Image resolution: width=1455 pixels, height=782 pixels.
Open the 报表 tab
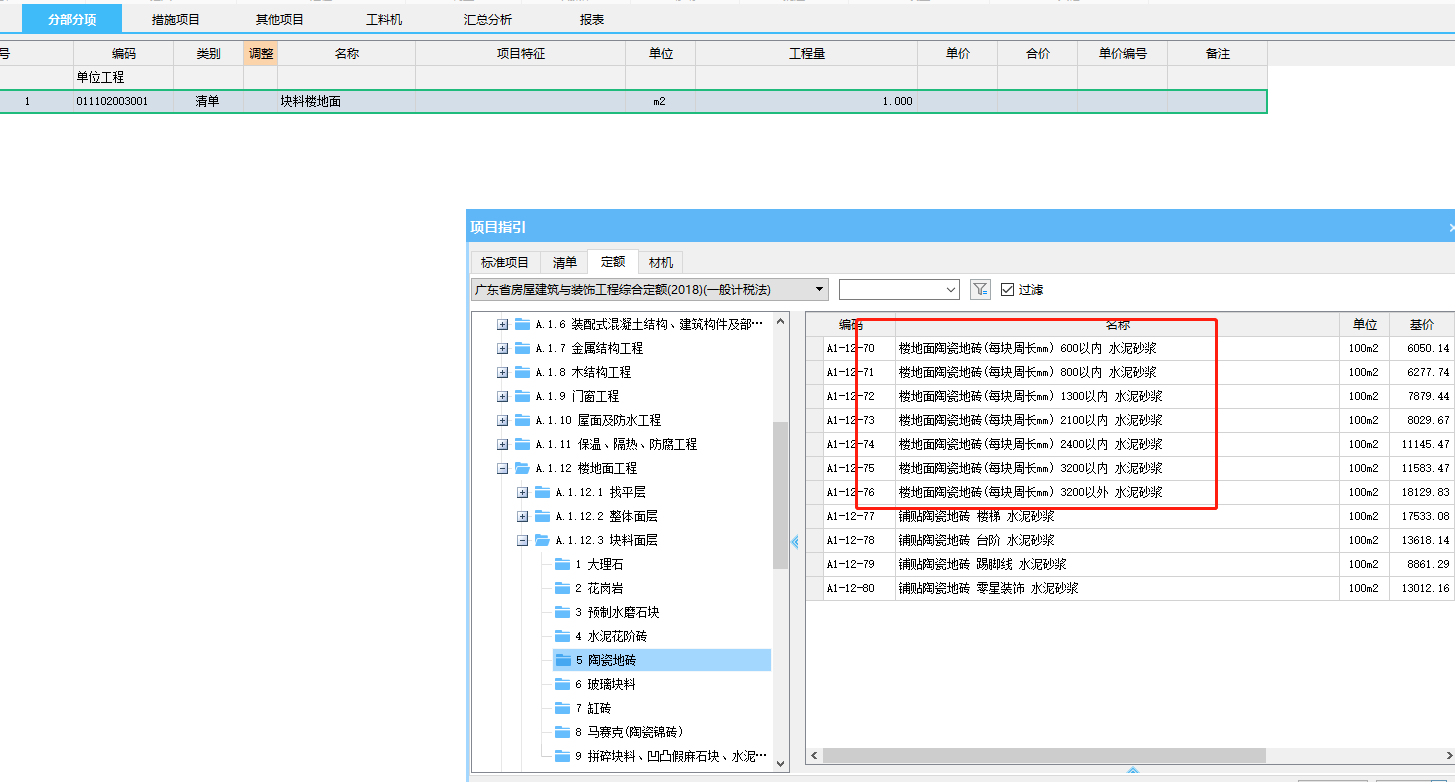point(592,19)
